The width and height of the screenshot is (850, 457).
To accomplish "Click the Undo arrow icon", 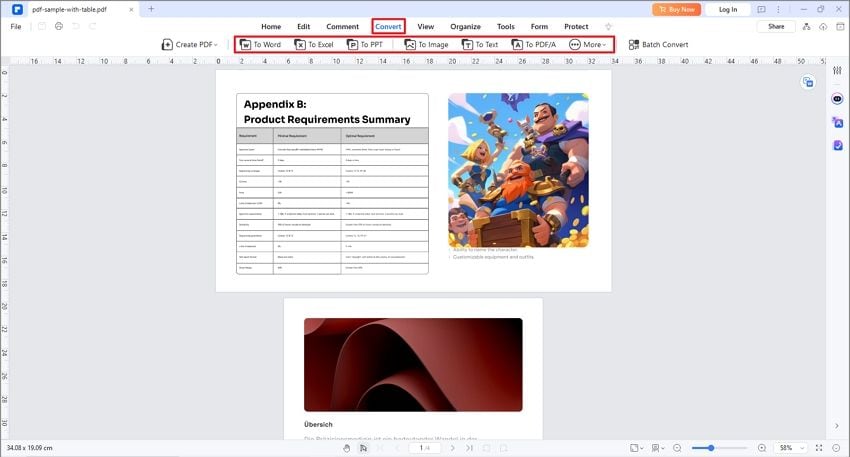I will 75,27.
